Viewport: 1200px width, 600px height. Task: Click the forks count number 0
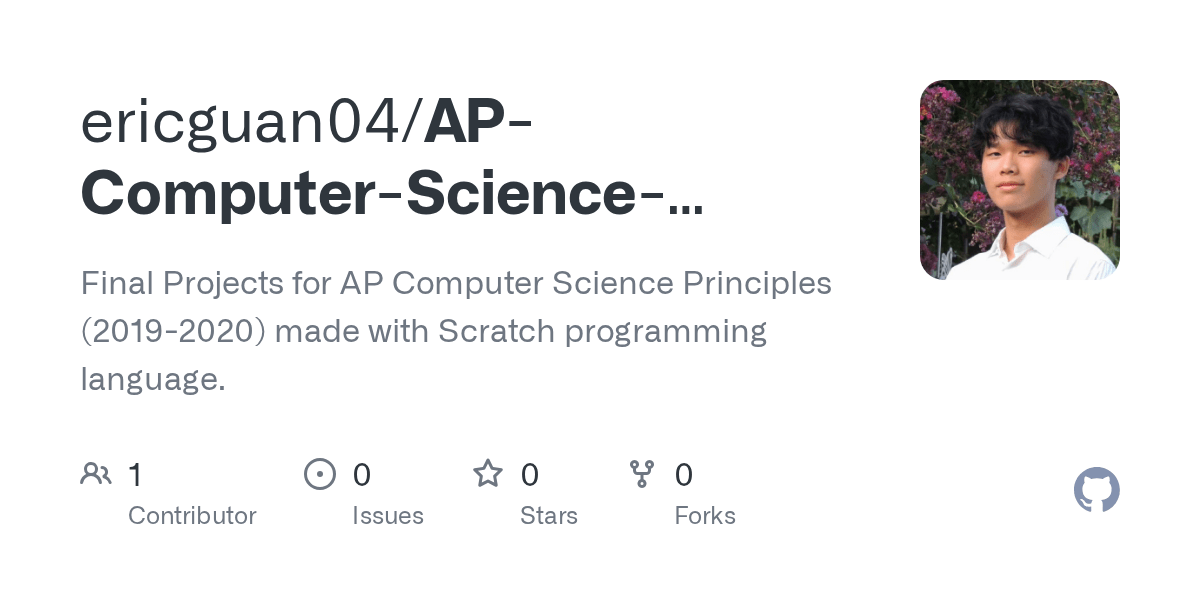coord(684,474)
